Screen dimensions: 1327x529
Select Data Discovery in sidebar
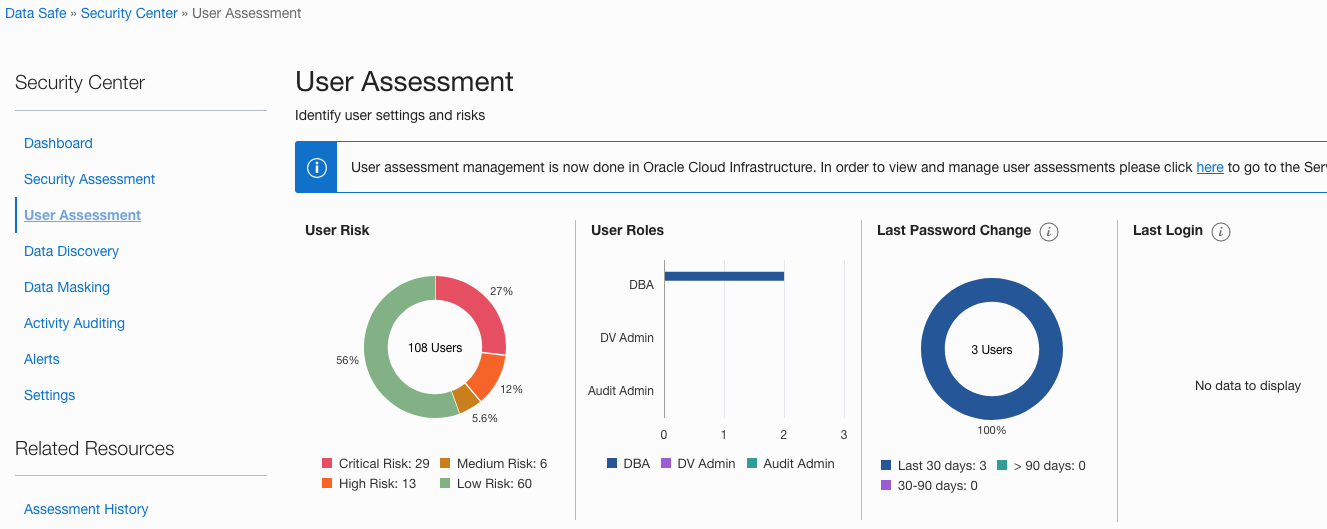pos(71,251)
